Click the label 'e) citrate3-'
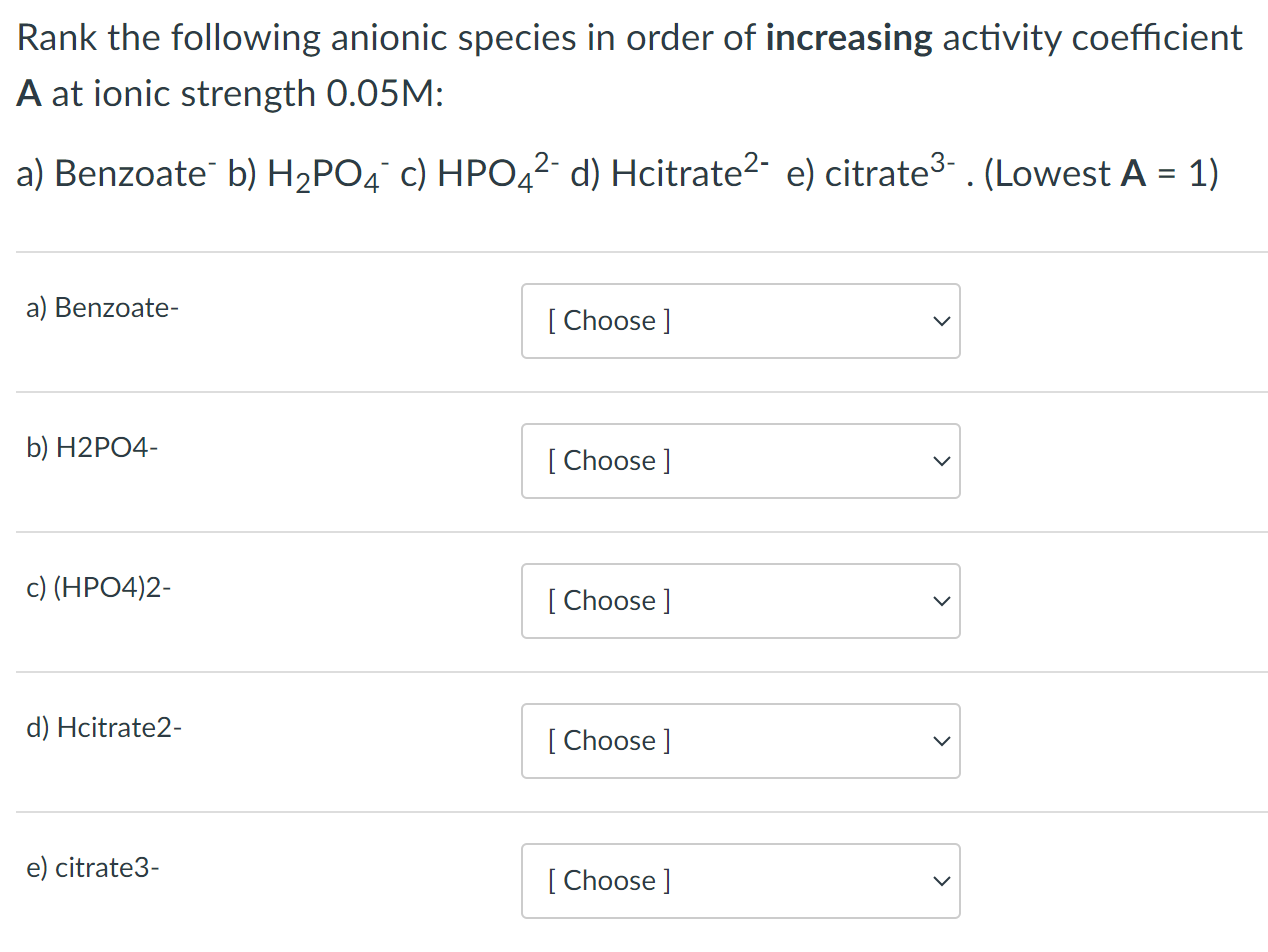Screen dimensions: 1268x952 tap(92, 868)
